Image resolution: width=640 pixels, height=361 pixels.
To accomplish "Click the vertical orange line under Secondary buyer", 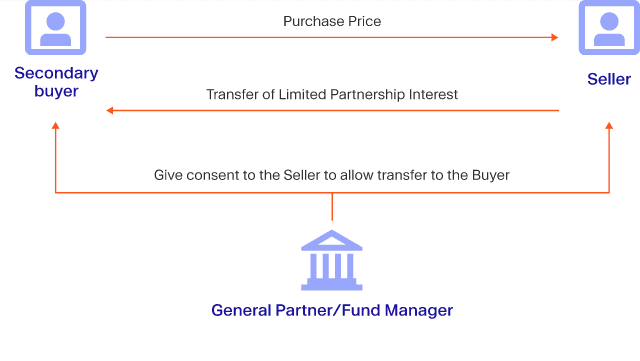I will click(56, 157).
